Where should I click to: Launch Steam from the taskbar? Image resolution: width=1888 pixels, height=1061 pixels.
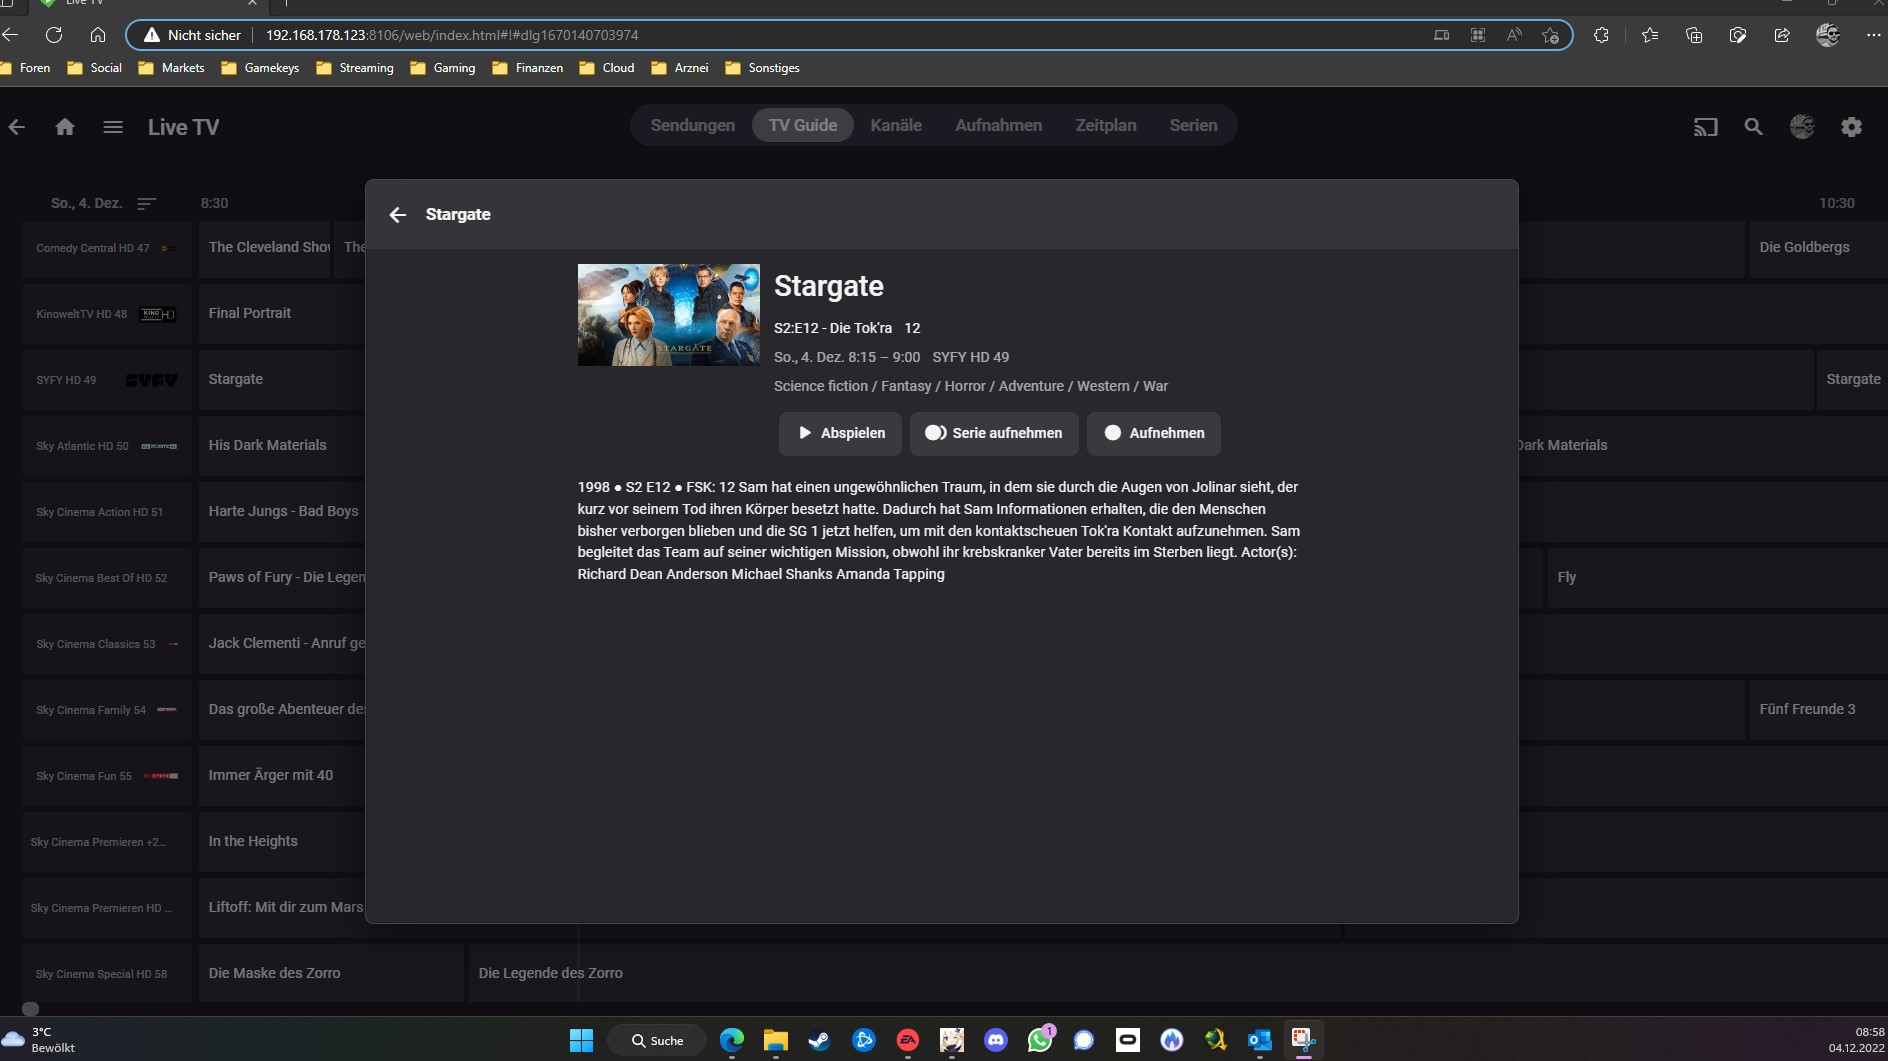[819, 1040]
